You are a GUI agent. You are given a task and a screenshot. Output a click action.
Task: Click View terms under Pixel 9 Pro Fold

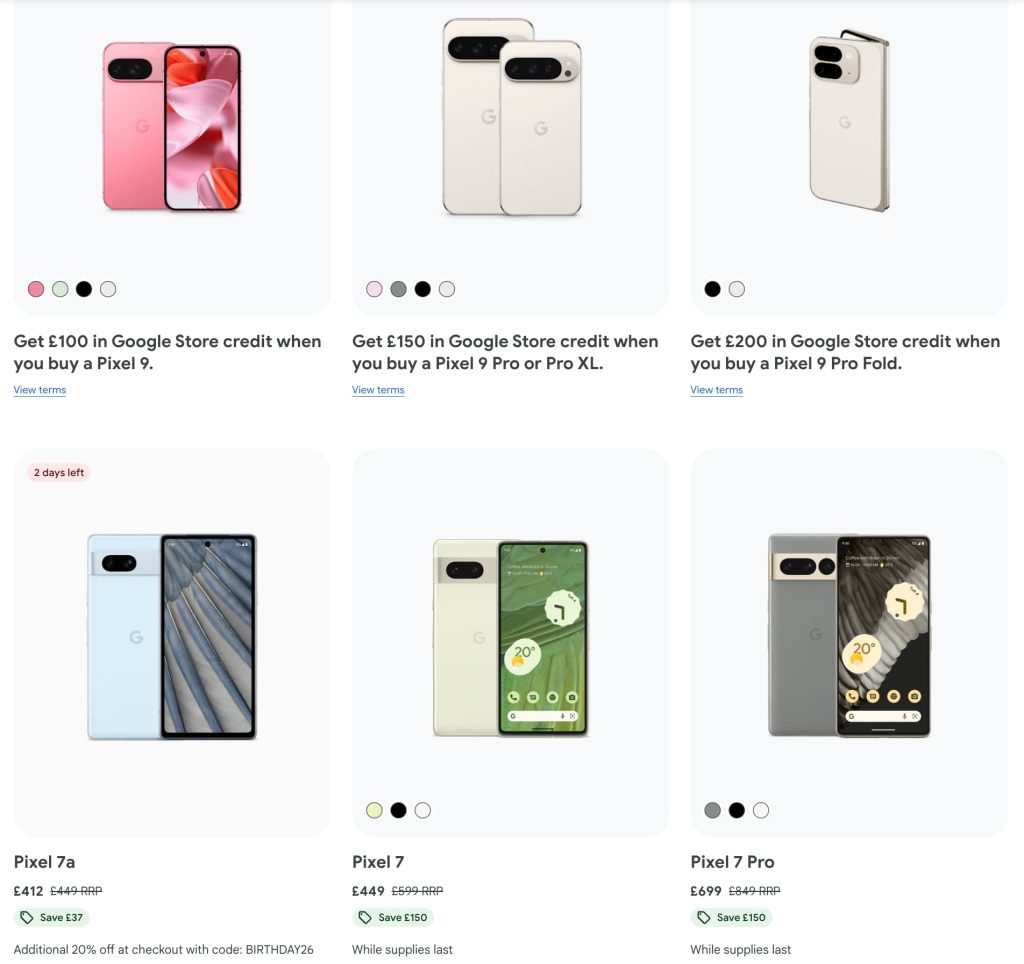click(716, 390)
